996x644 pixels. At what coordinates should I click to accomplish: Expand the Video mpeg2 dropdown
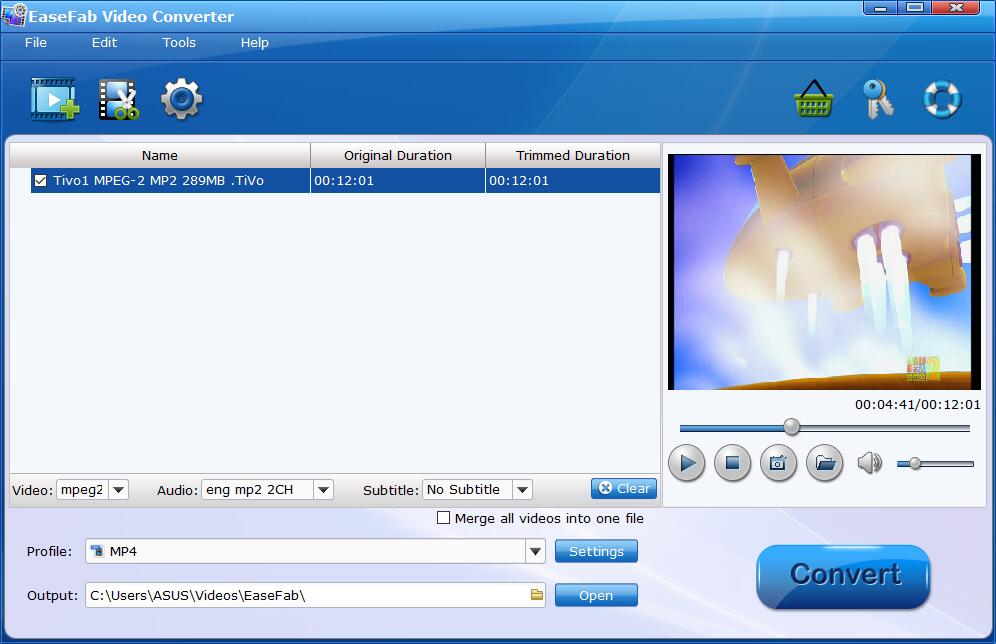click(118, 490)
